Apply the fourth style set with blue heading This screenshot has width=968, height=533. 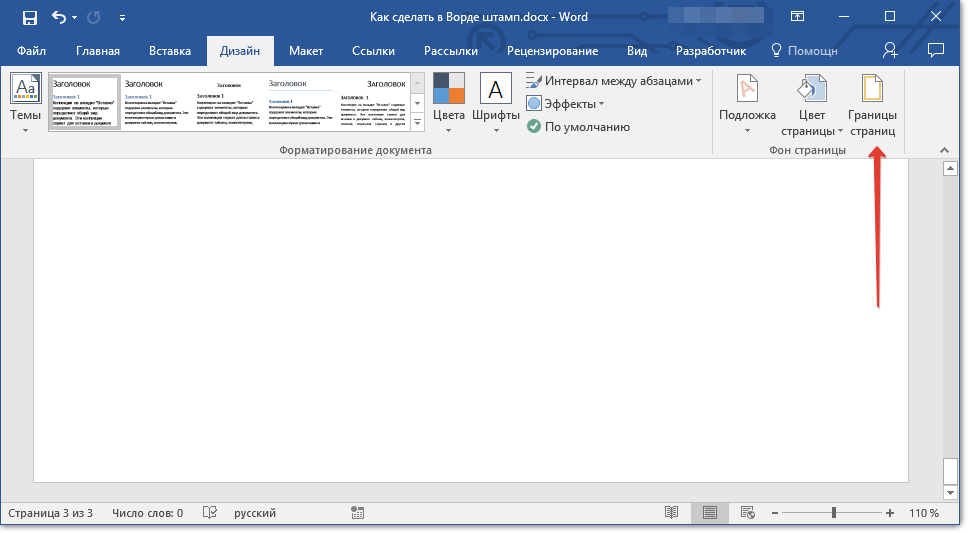pos(301,101)
